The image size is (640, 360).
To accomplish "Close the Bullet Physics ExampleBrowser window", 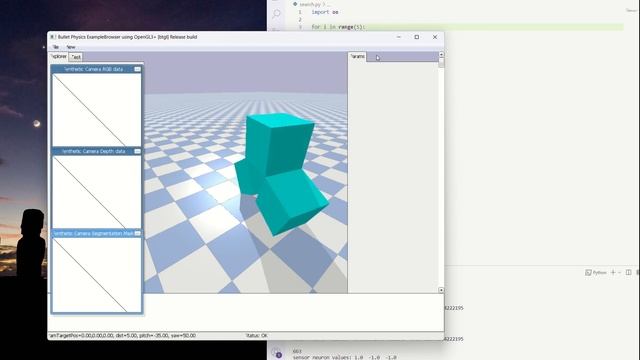I will pos(435,37).
